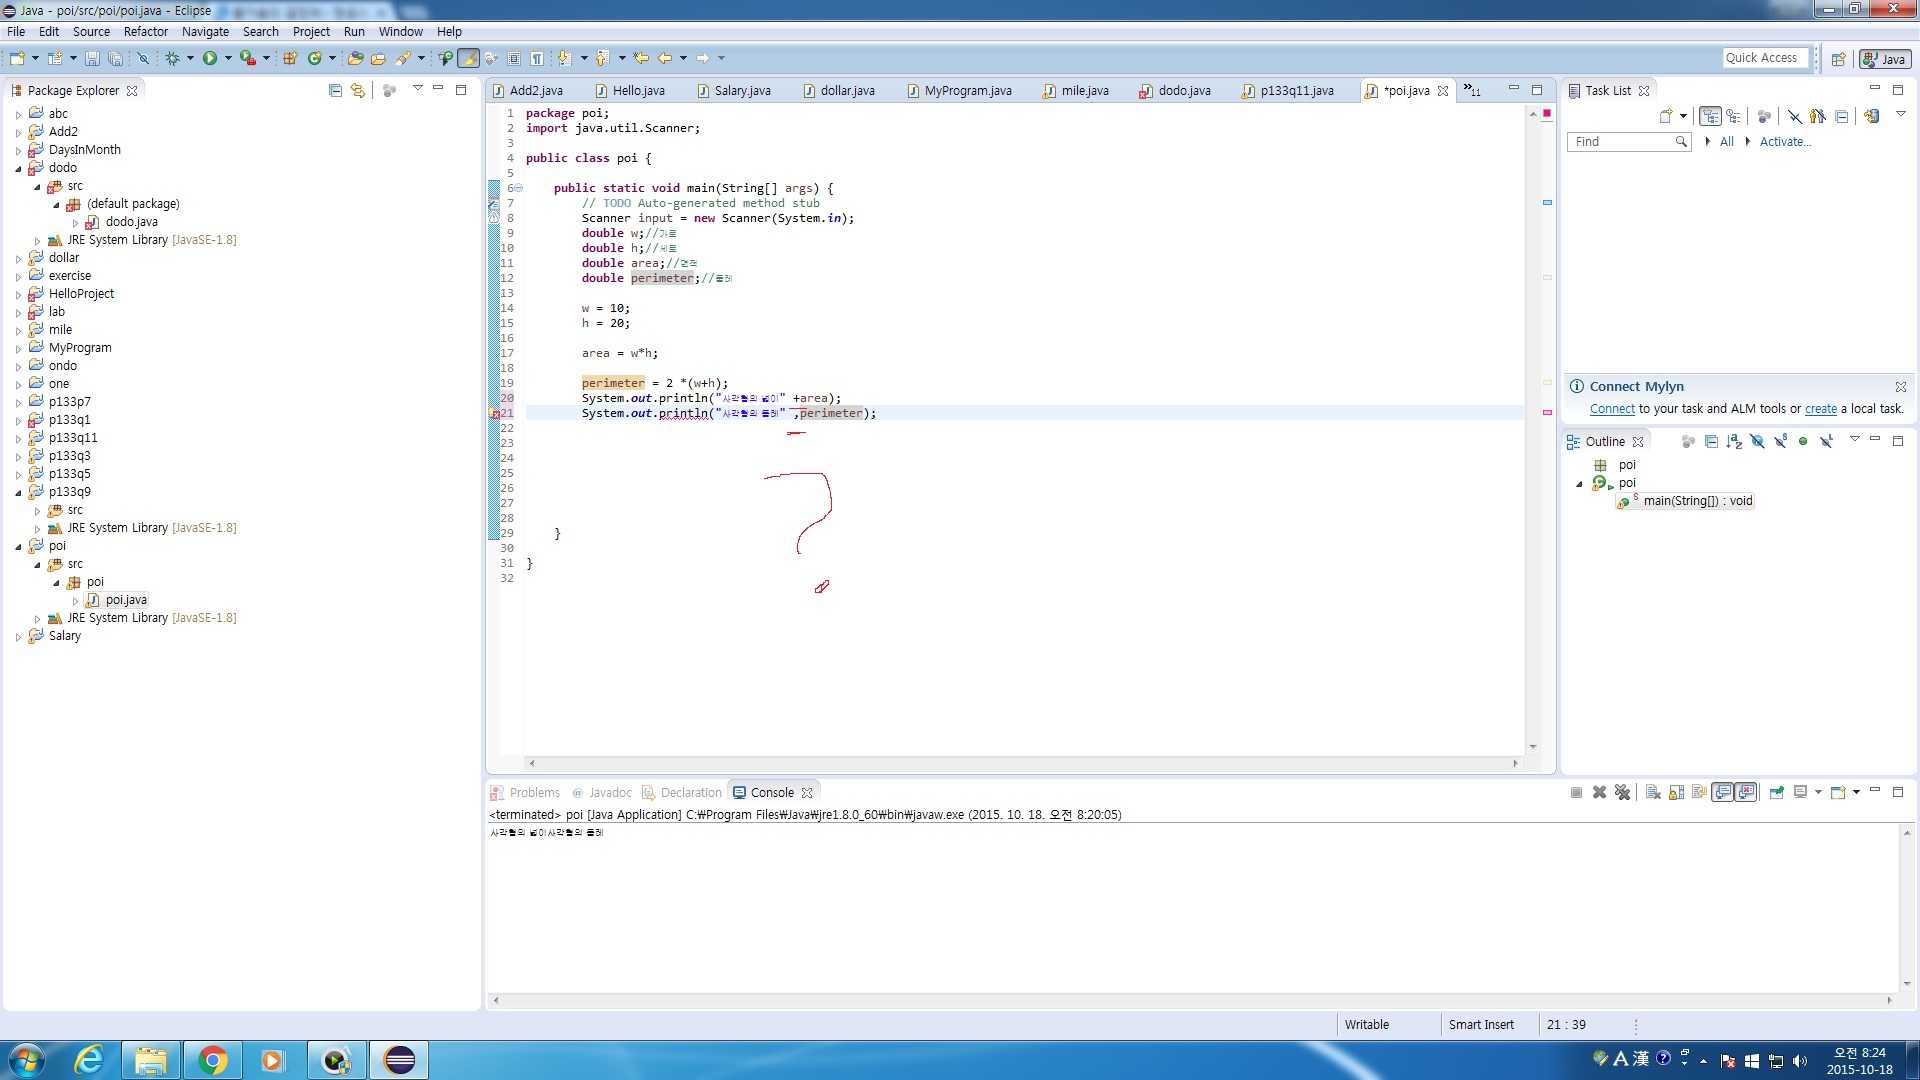Screen dimensions: 1920x1080
Task: Open Google Chrome from the taskbar
Action: click(213, 1060)
